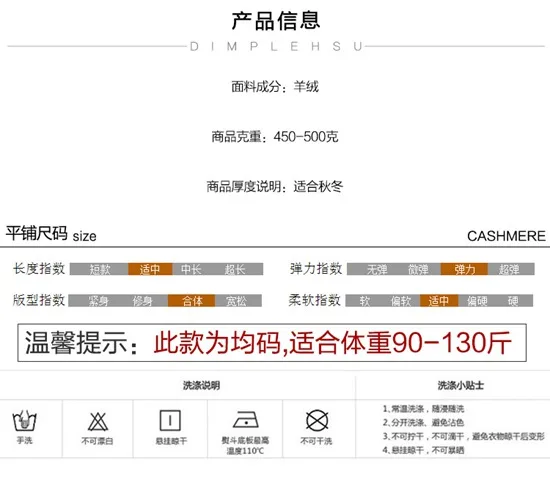Click the CASHMERE label
This screenshot has width=550, height=480.
[x=506, y=236]
